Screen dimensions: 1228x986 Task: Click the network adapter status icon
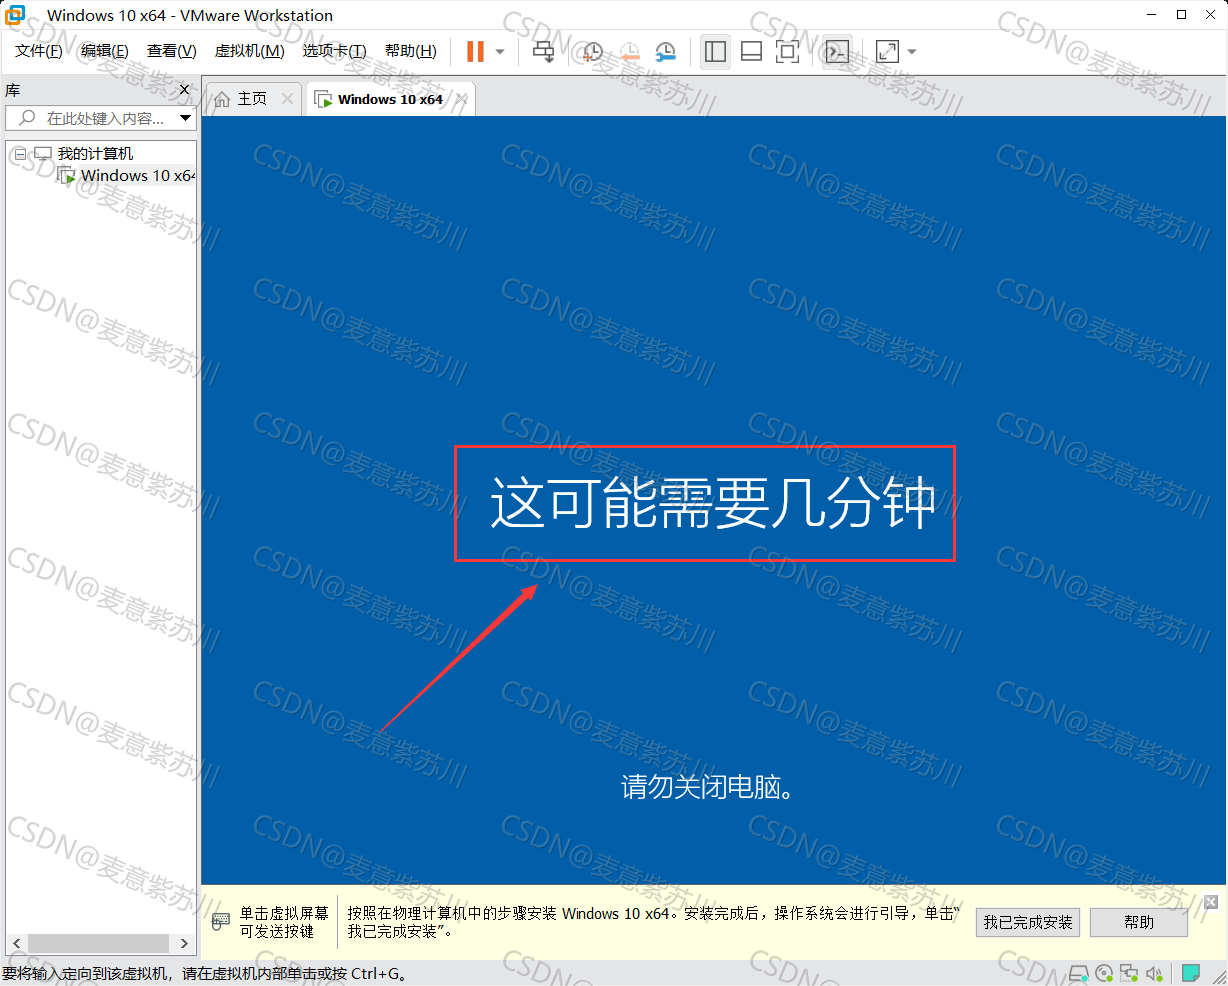point(1129,973)
